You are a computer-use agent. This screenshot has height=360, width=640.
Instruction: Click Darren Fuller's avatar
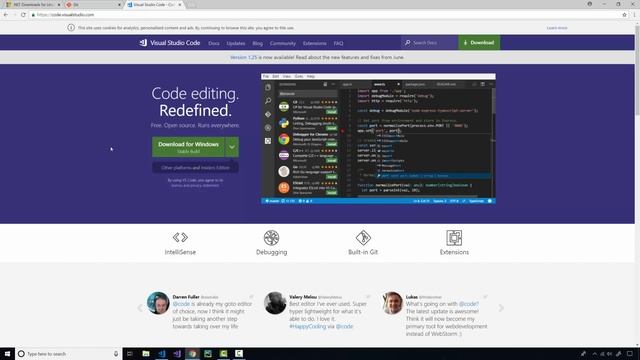tap(158, 303)
